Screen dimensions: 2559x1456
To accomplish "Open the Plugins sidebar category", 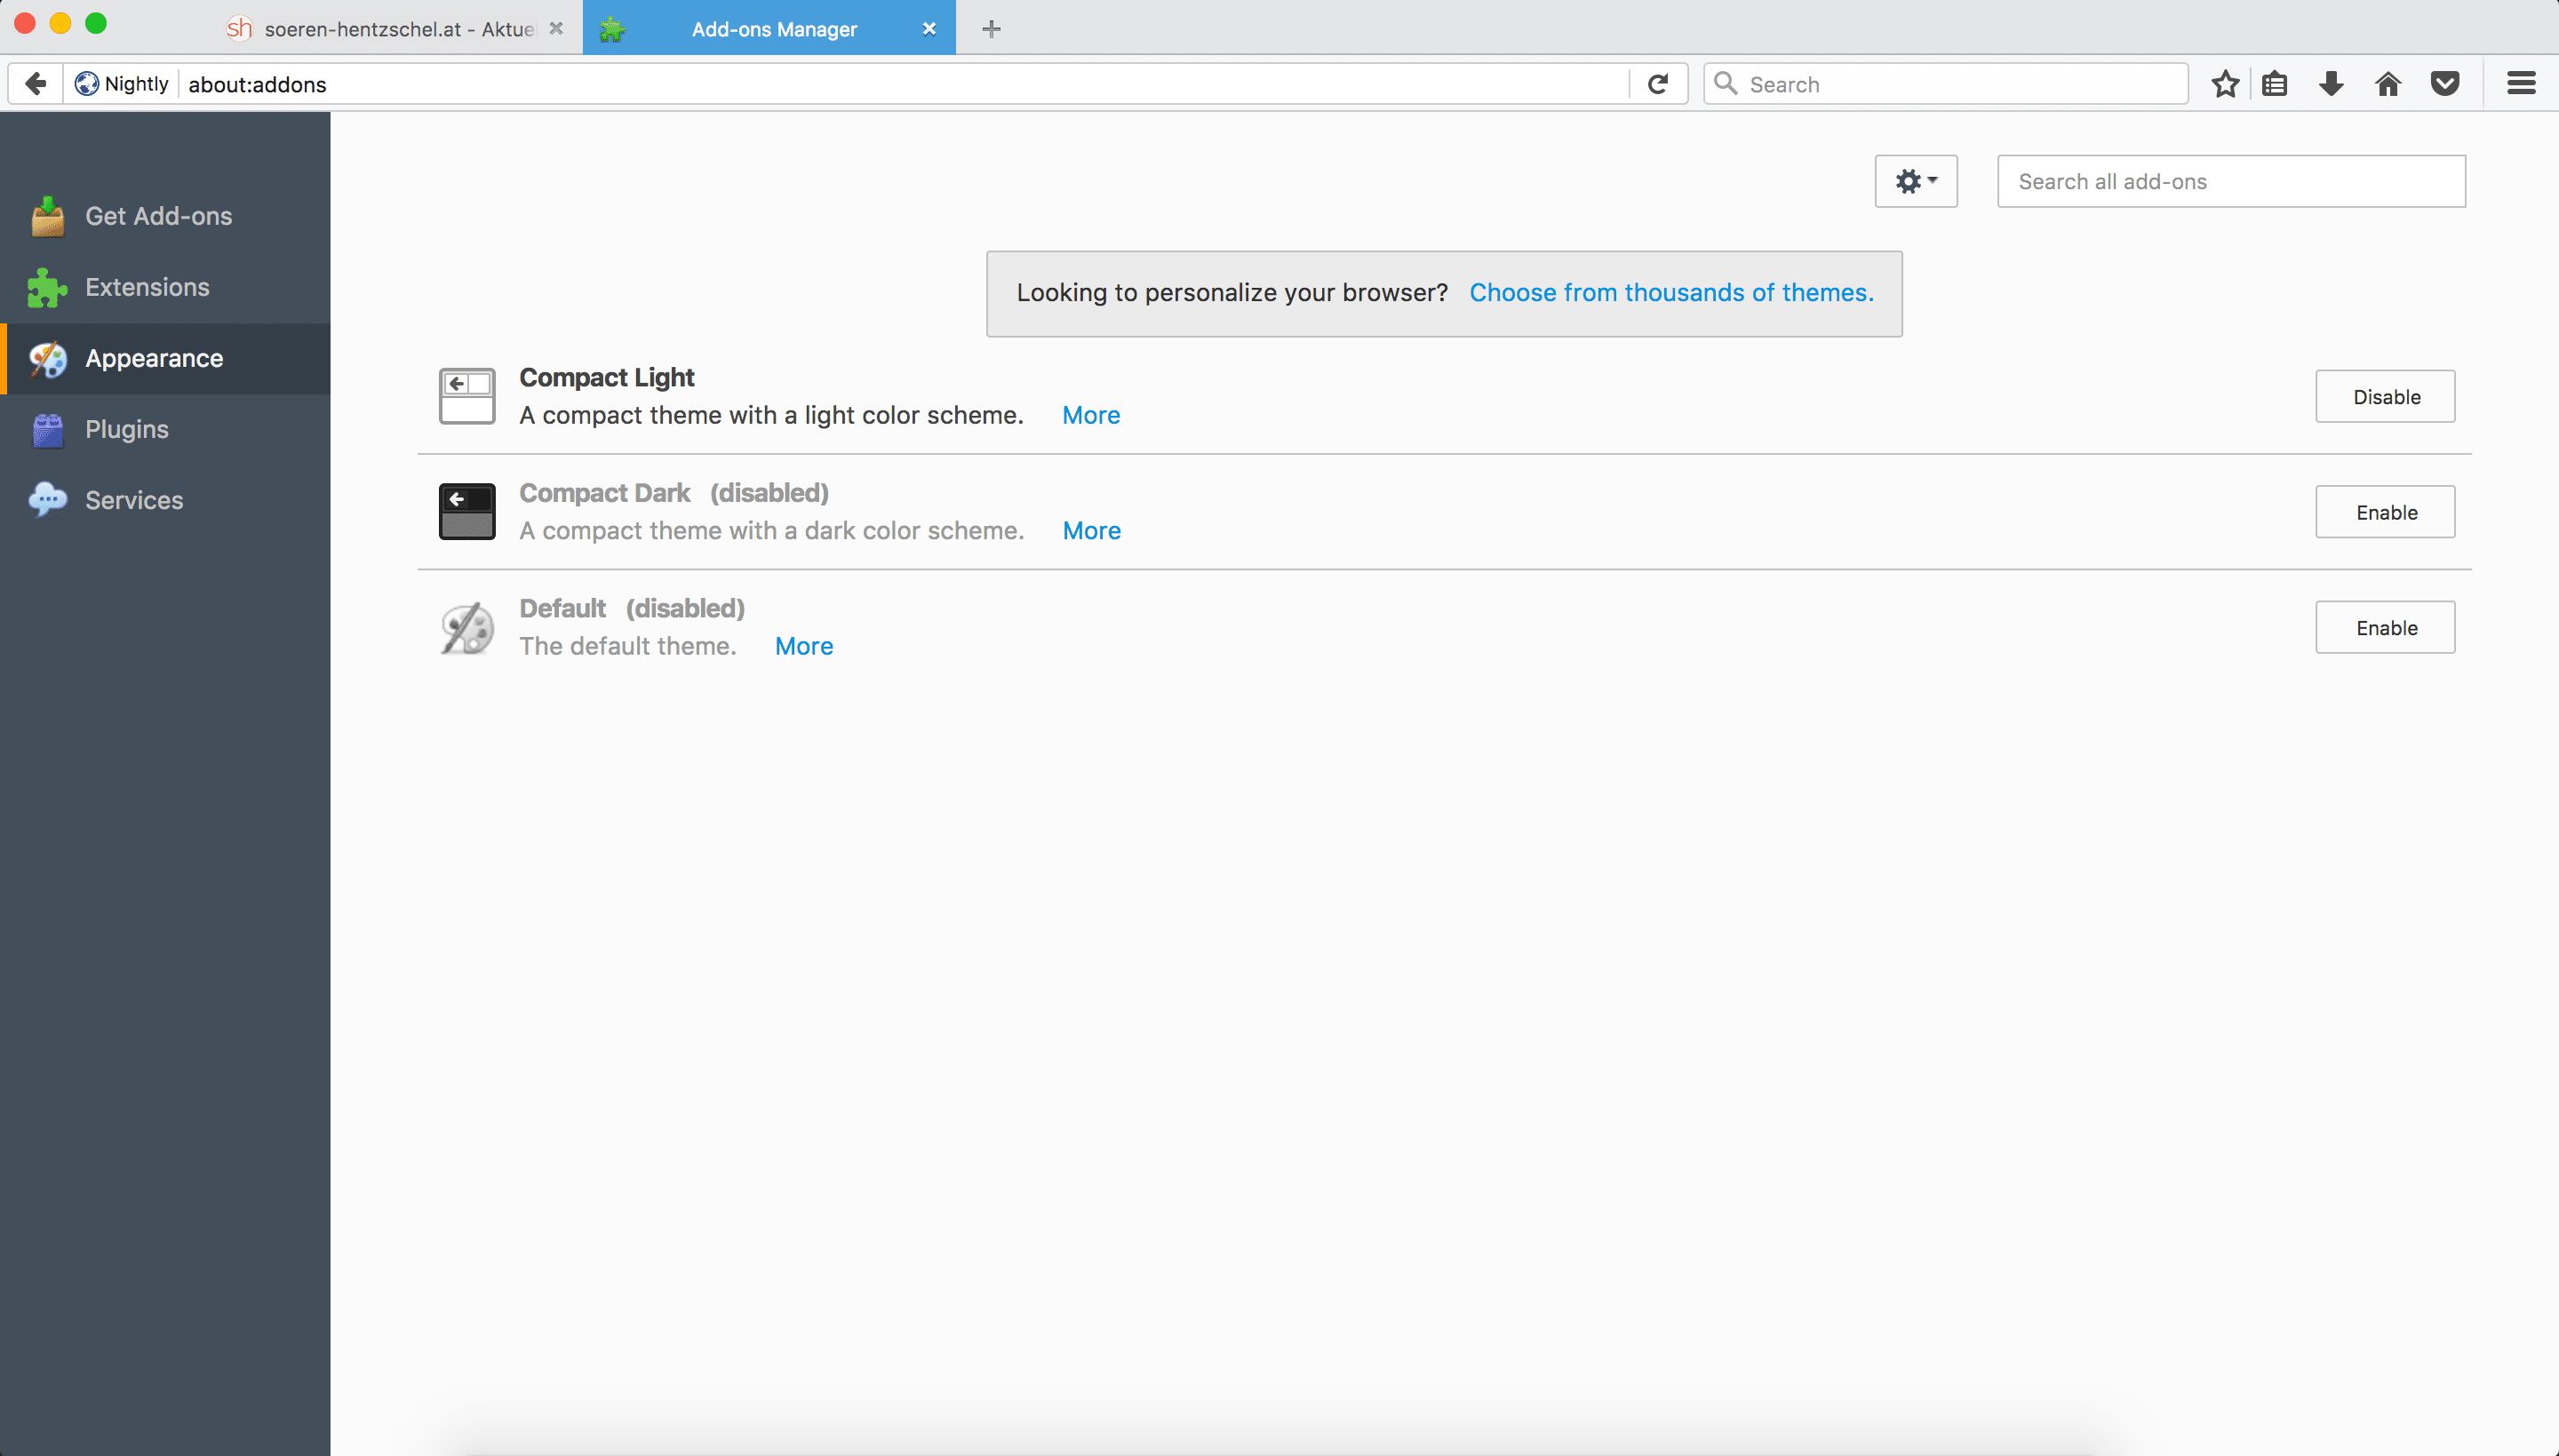I will [x=126, y=430].
